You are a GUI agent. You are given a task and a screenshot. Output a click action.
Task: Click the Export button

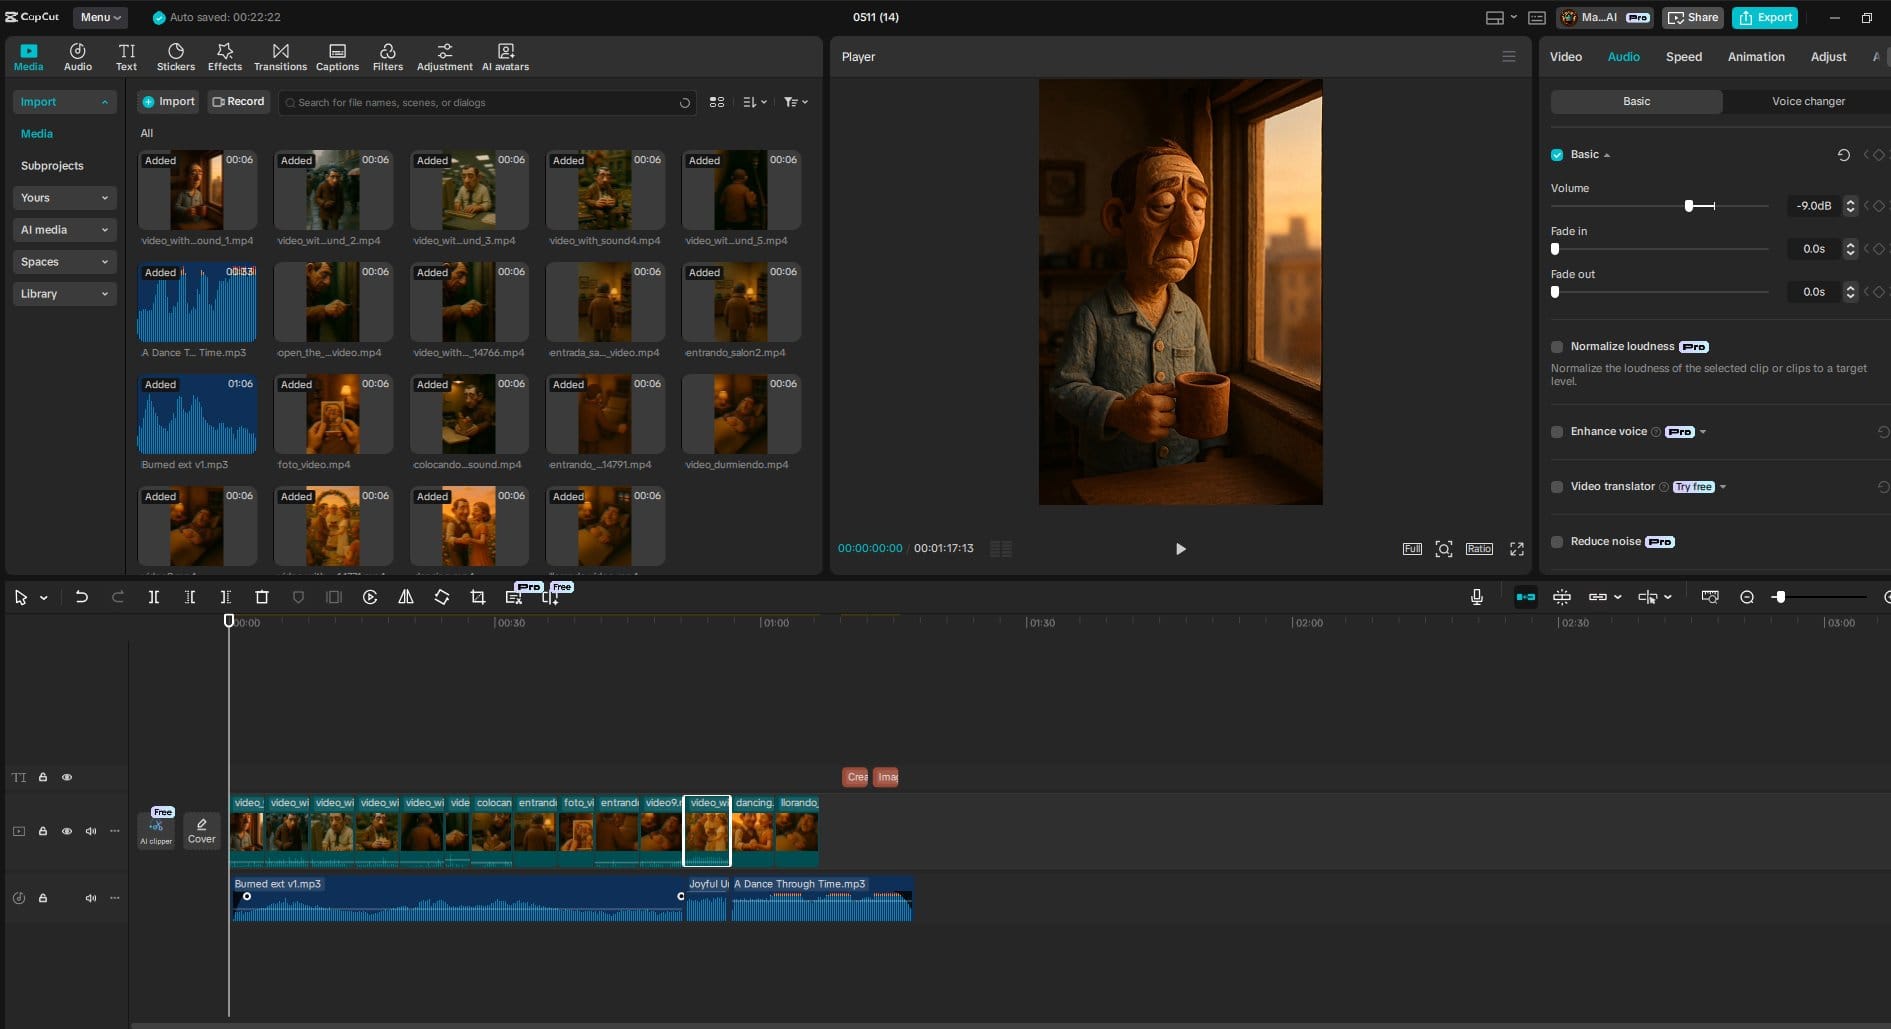1765,17
